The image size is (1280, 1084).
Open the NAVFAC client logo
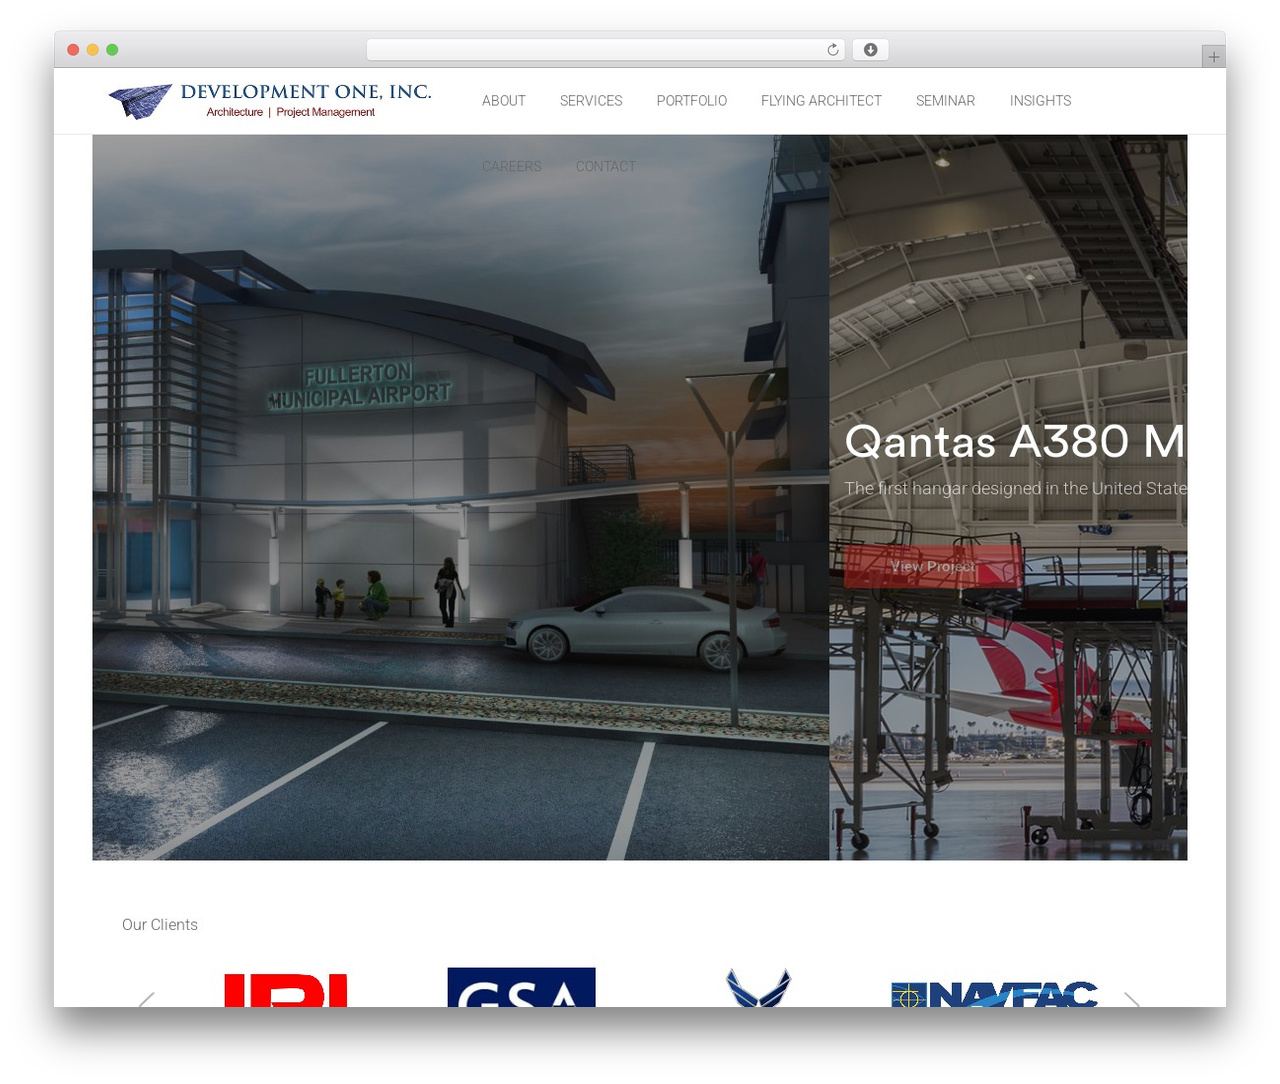tap(994, 994)
